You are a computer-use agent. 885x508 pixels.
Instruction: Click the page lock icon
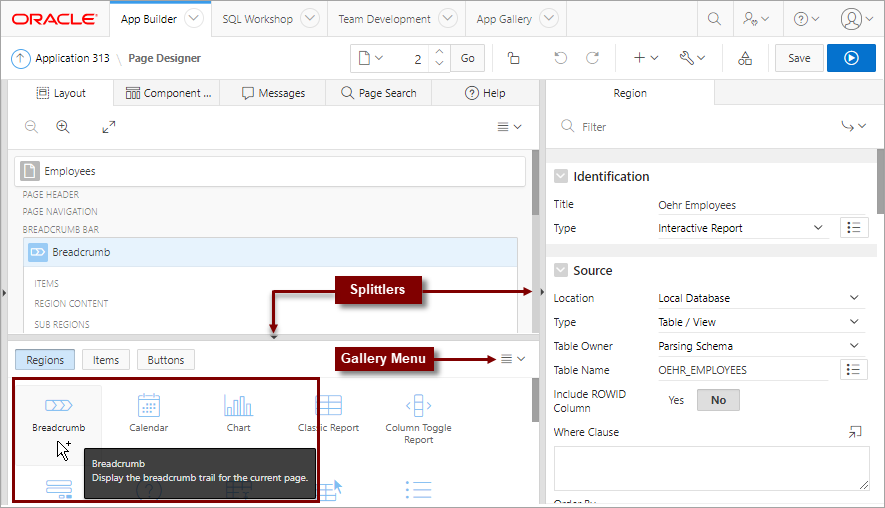click(x=513, y=58)
